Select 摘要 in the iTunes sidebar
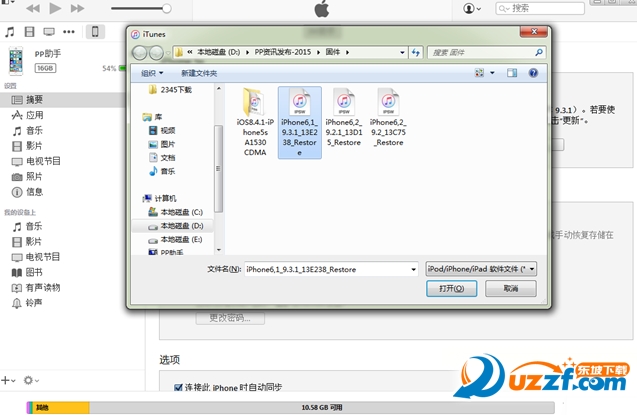This screenshot has width=637, height=415. click(x=63, y=99)
